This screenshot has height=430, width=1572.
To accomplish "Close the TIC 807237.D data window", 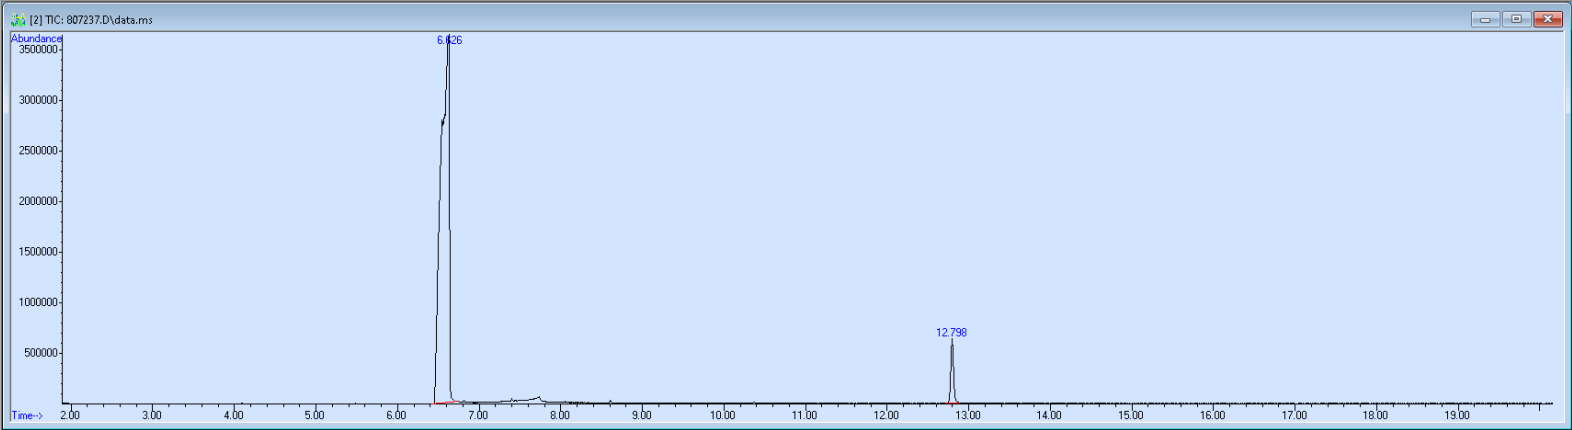I will coord(1548,19).
